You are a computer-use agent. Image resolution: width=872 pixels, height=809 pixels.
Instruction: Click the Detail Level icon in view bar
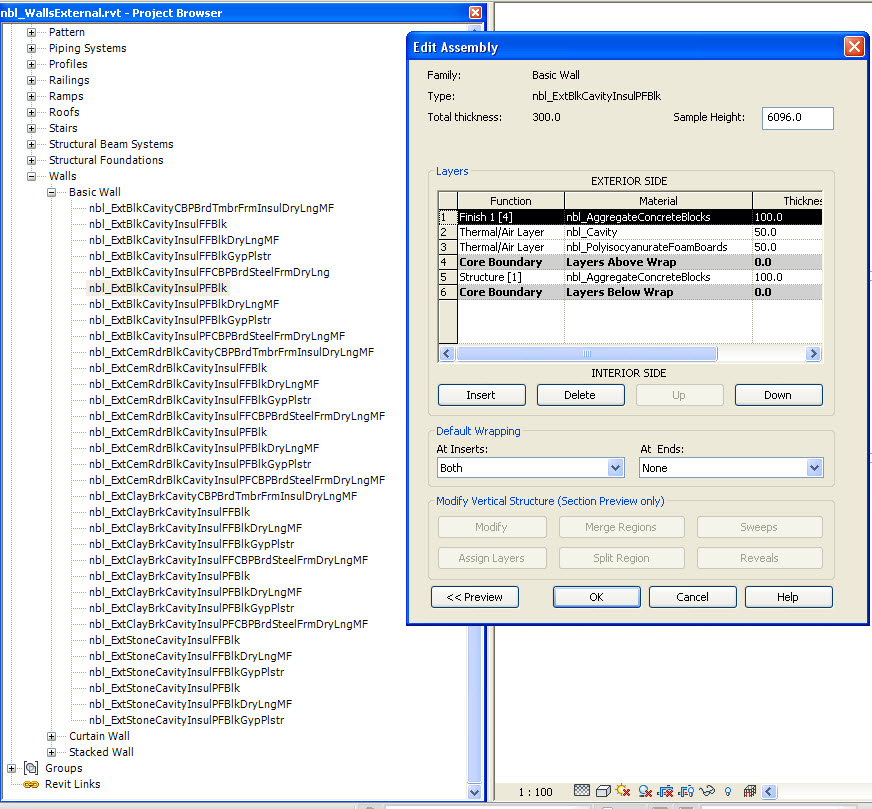pos(581,791)
